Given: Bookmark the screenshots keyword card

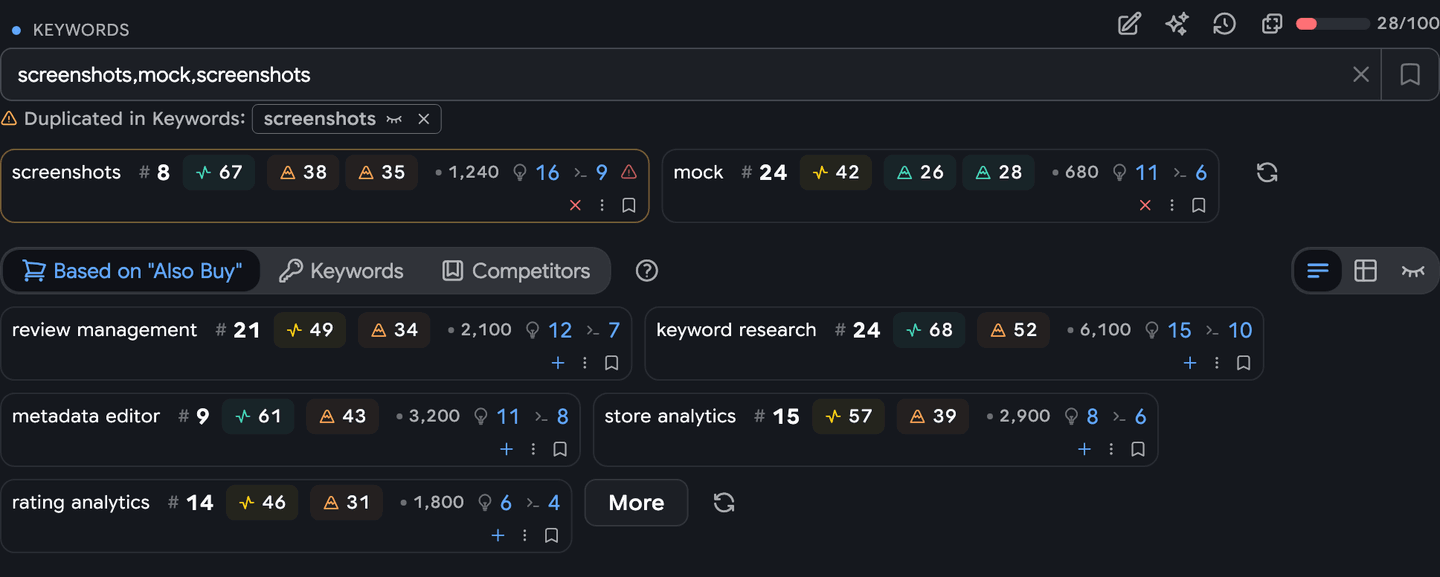Looking at the screenshot, I should pyautogui.click(x=629, y=205).
